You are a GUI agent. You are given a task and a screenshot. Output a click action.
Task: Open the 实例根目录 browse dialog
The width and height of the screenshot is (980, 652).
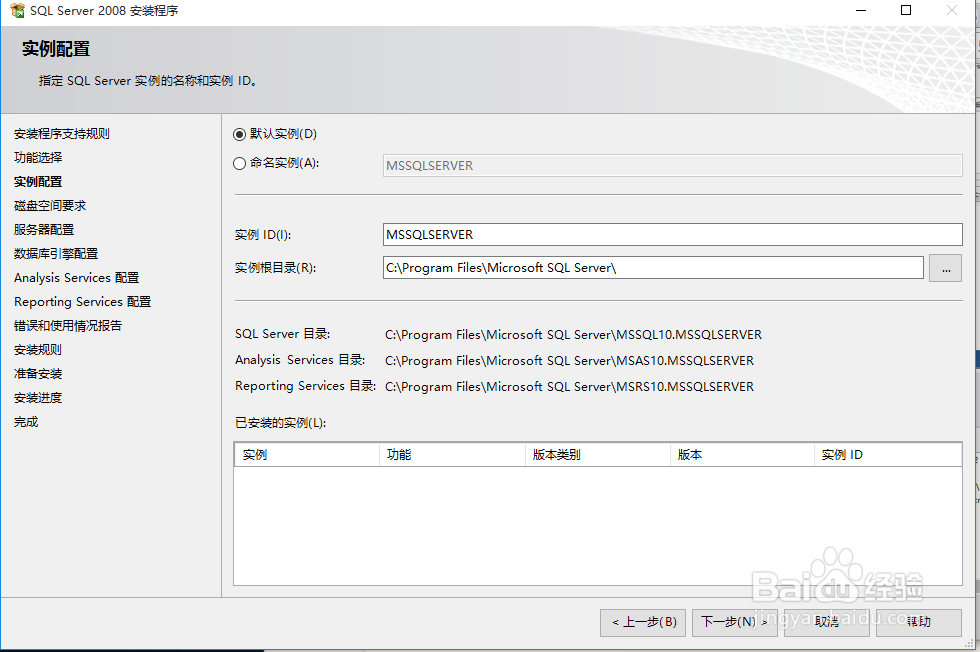(x=945, y=267)
